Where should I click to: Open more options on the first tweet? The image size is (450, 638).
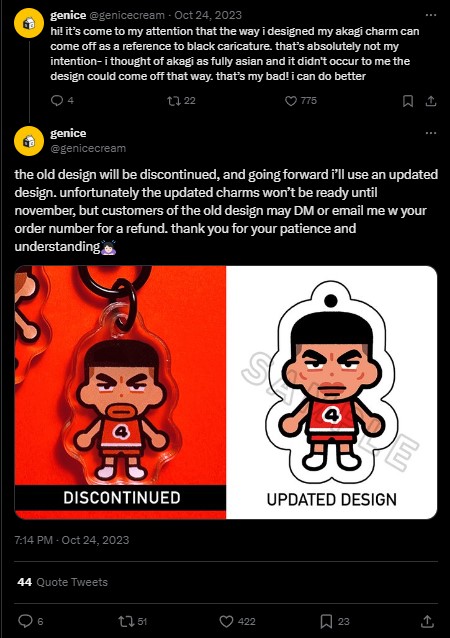[430, 15]
